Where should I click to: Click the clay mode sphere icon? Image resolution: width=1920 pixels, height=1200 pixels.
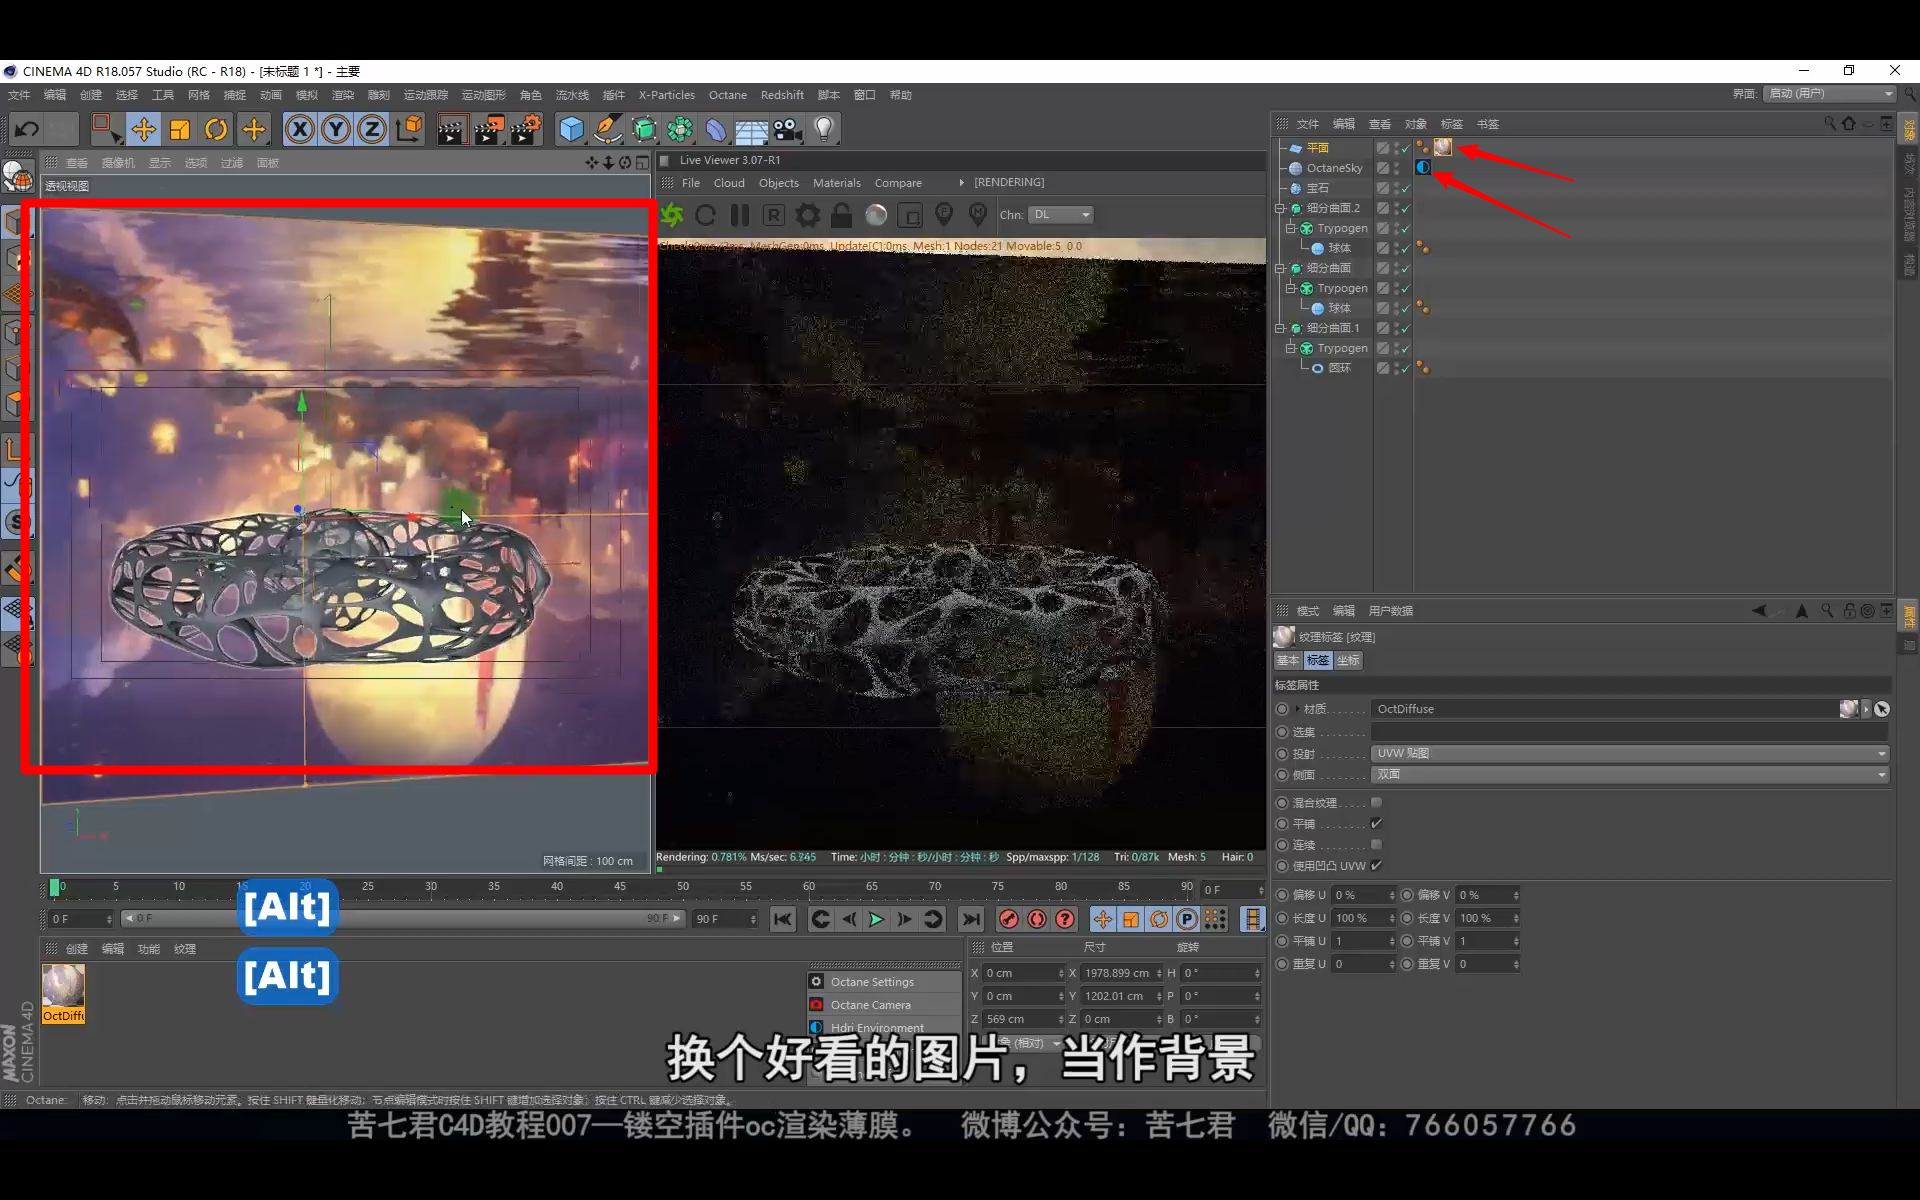(x=876, y=215)
